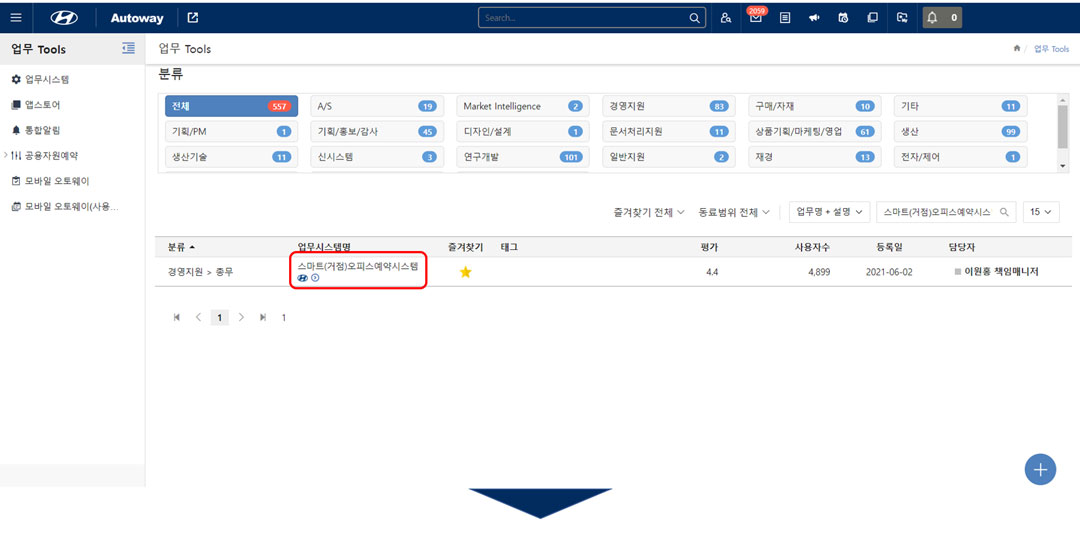Select the 상품기획/마케팅/영업 category
Viewport: 1080px width, 542px height.
(815, 132)
